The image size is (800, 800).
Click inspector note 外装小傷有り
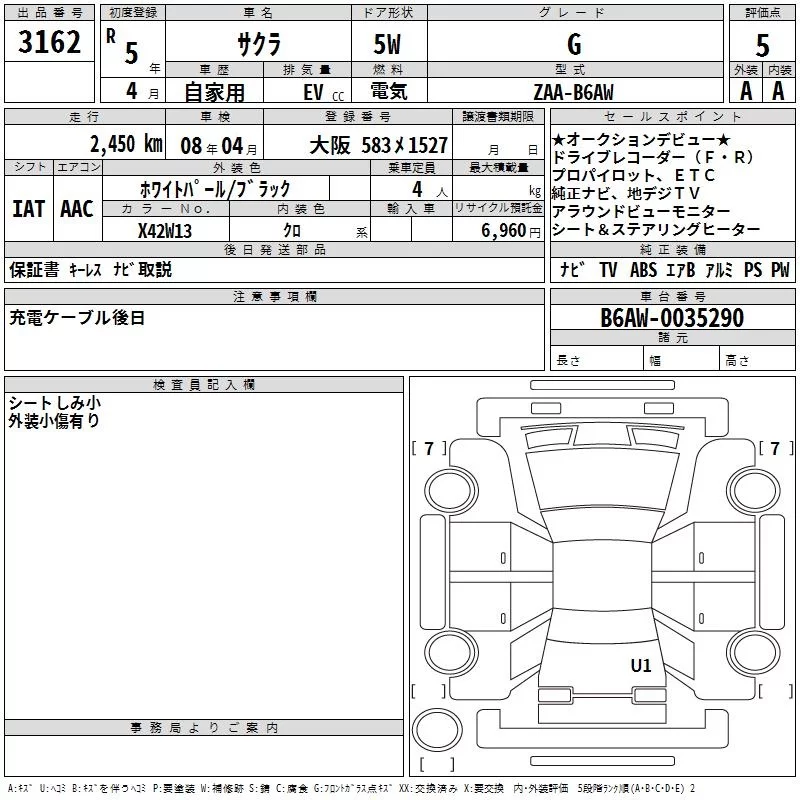tap(54, 420)
